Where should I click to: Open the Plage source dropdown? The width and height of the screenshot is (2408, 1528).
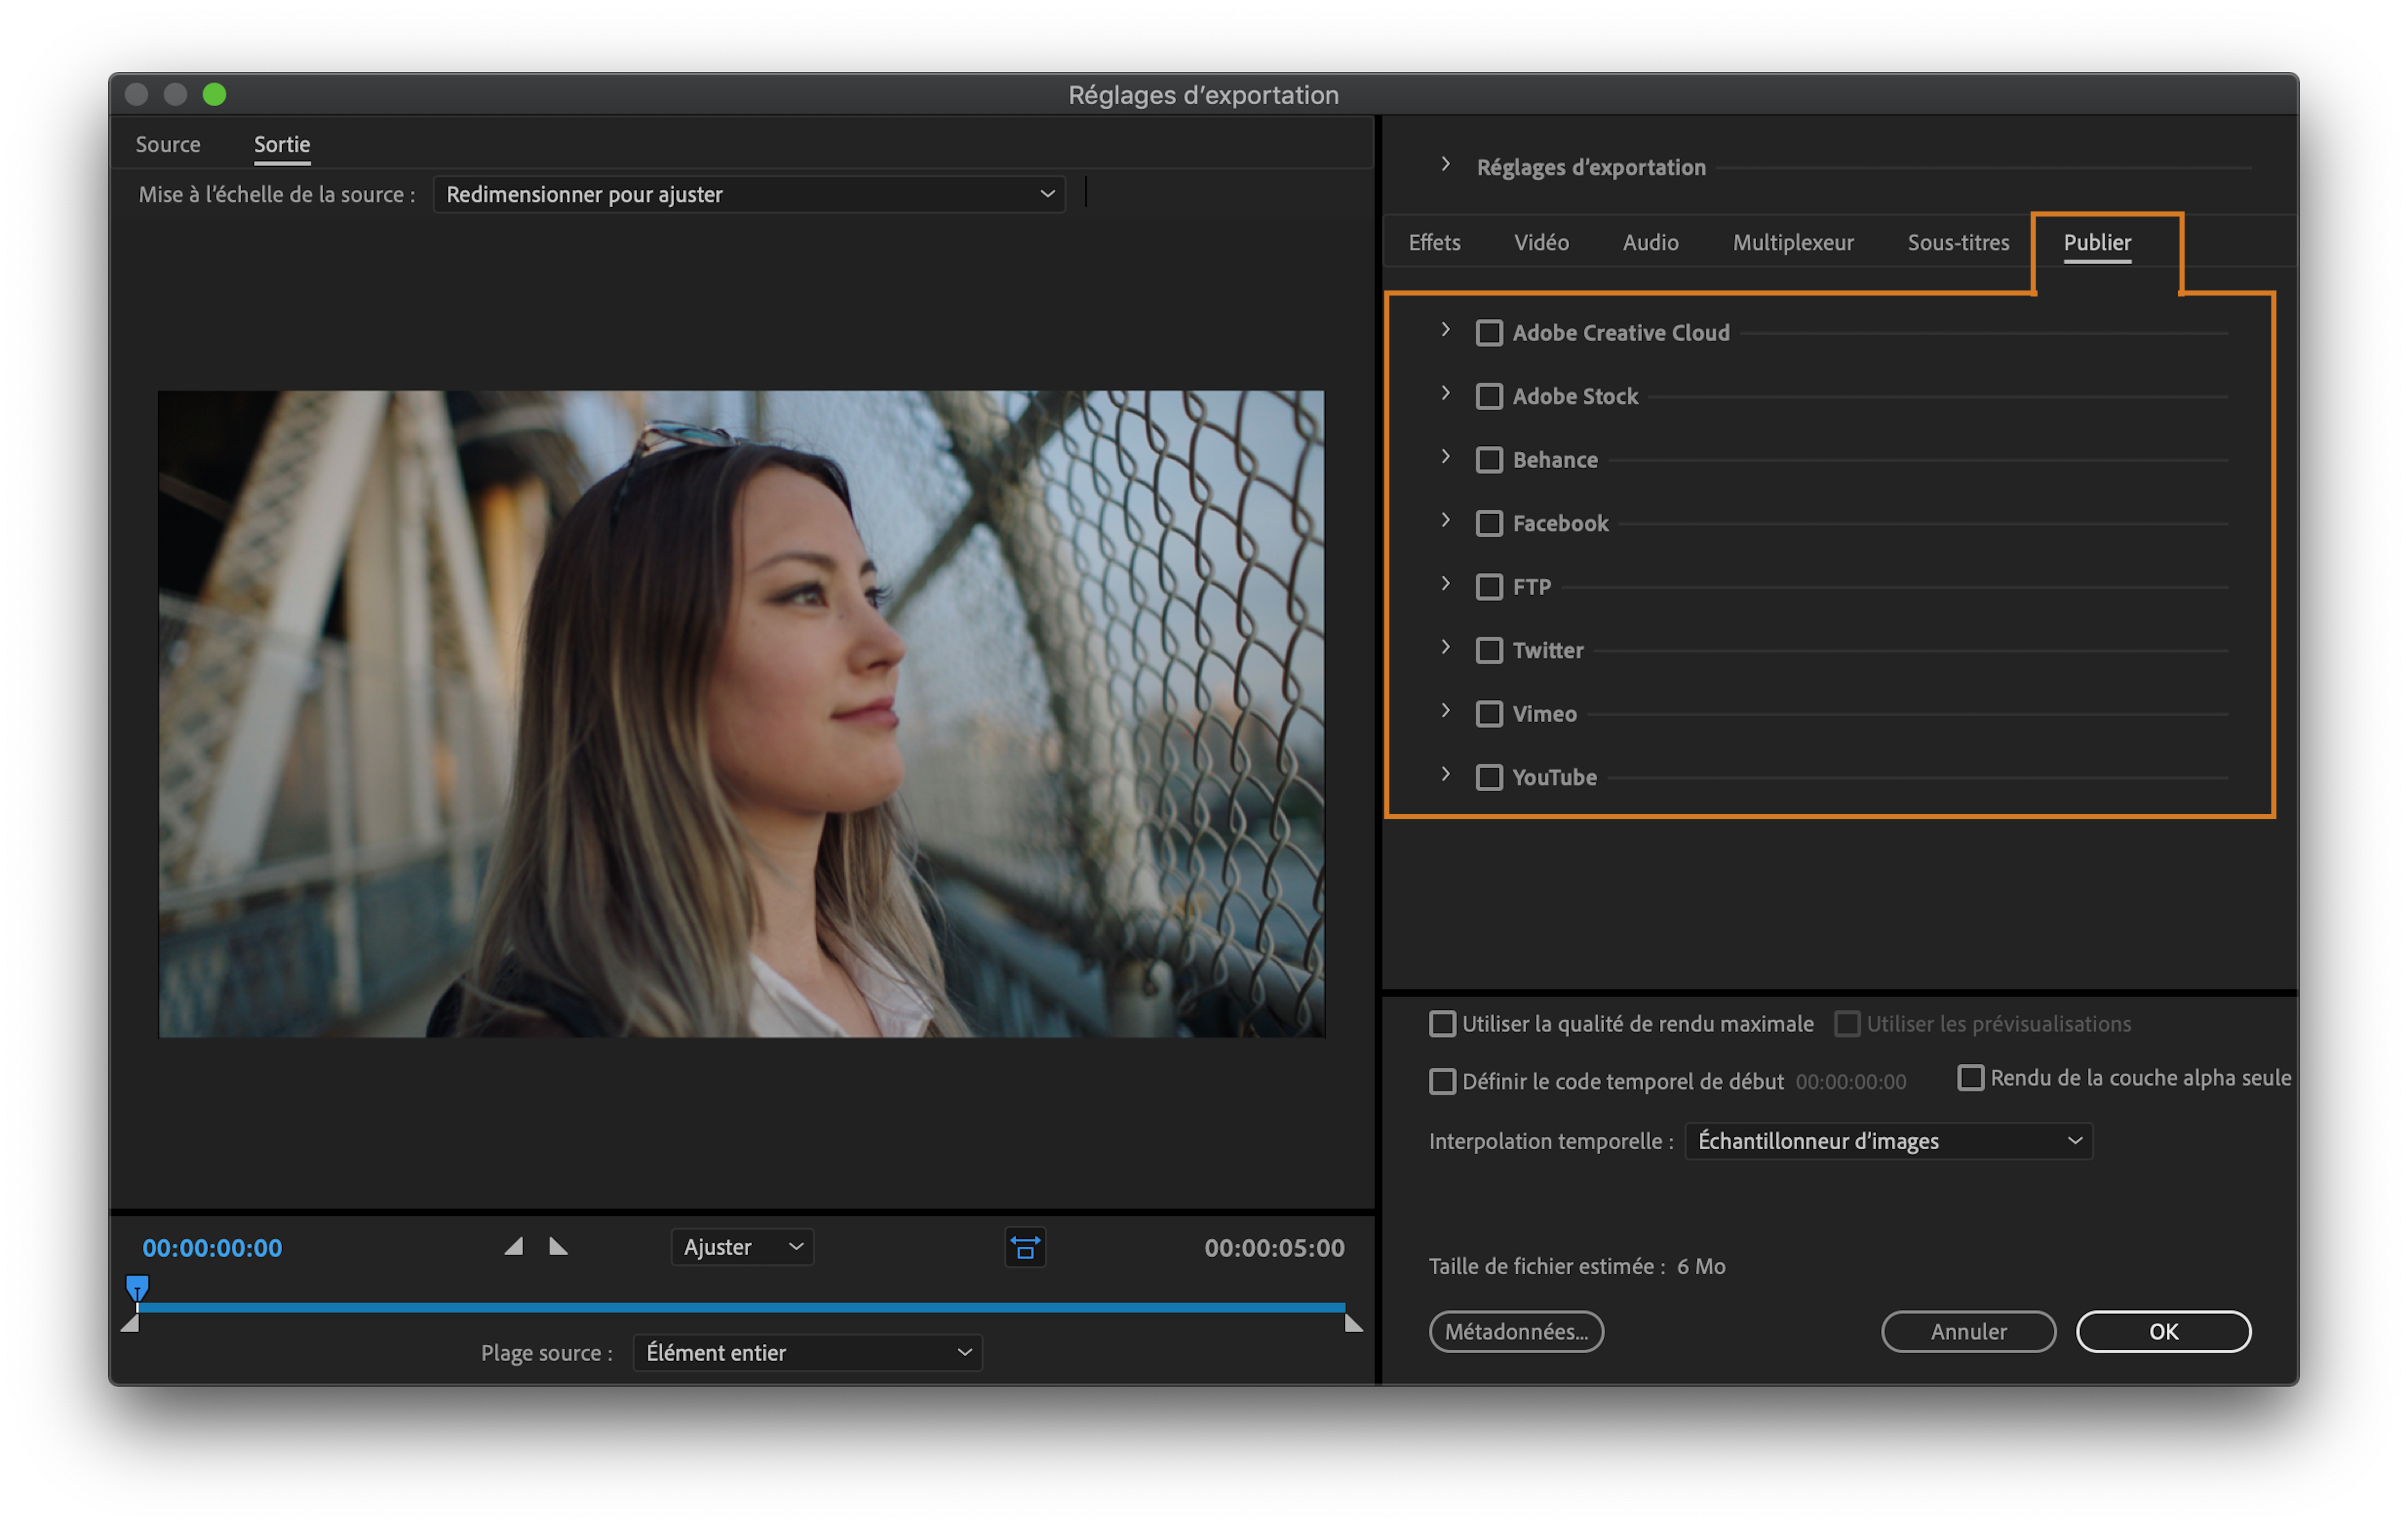click(x=807, y=1352)
